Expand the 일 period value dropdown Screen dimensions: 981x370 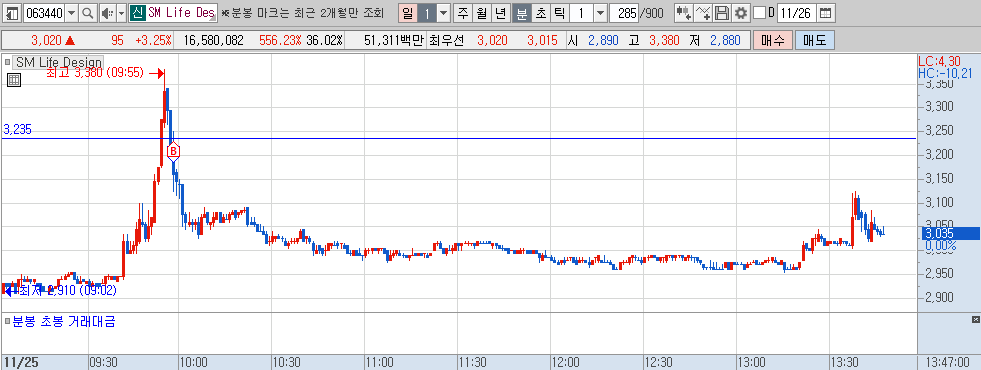[444, 13]
